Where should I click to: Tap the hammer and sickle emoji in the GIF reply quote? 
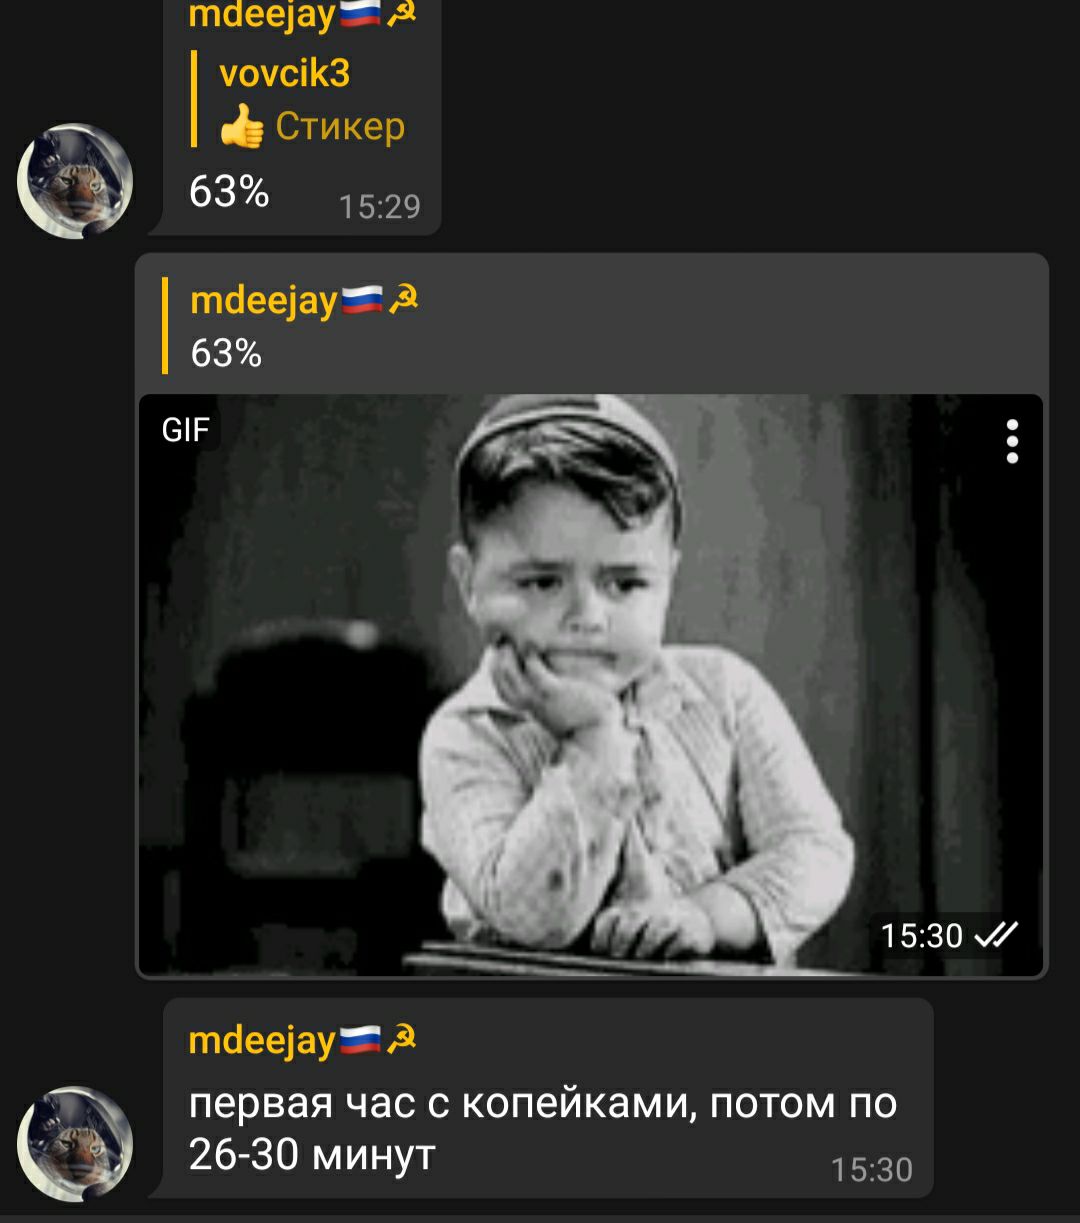click(403, 299)
